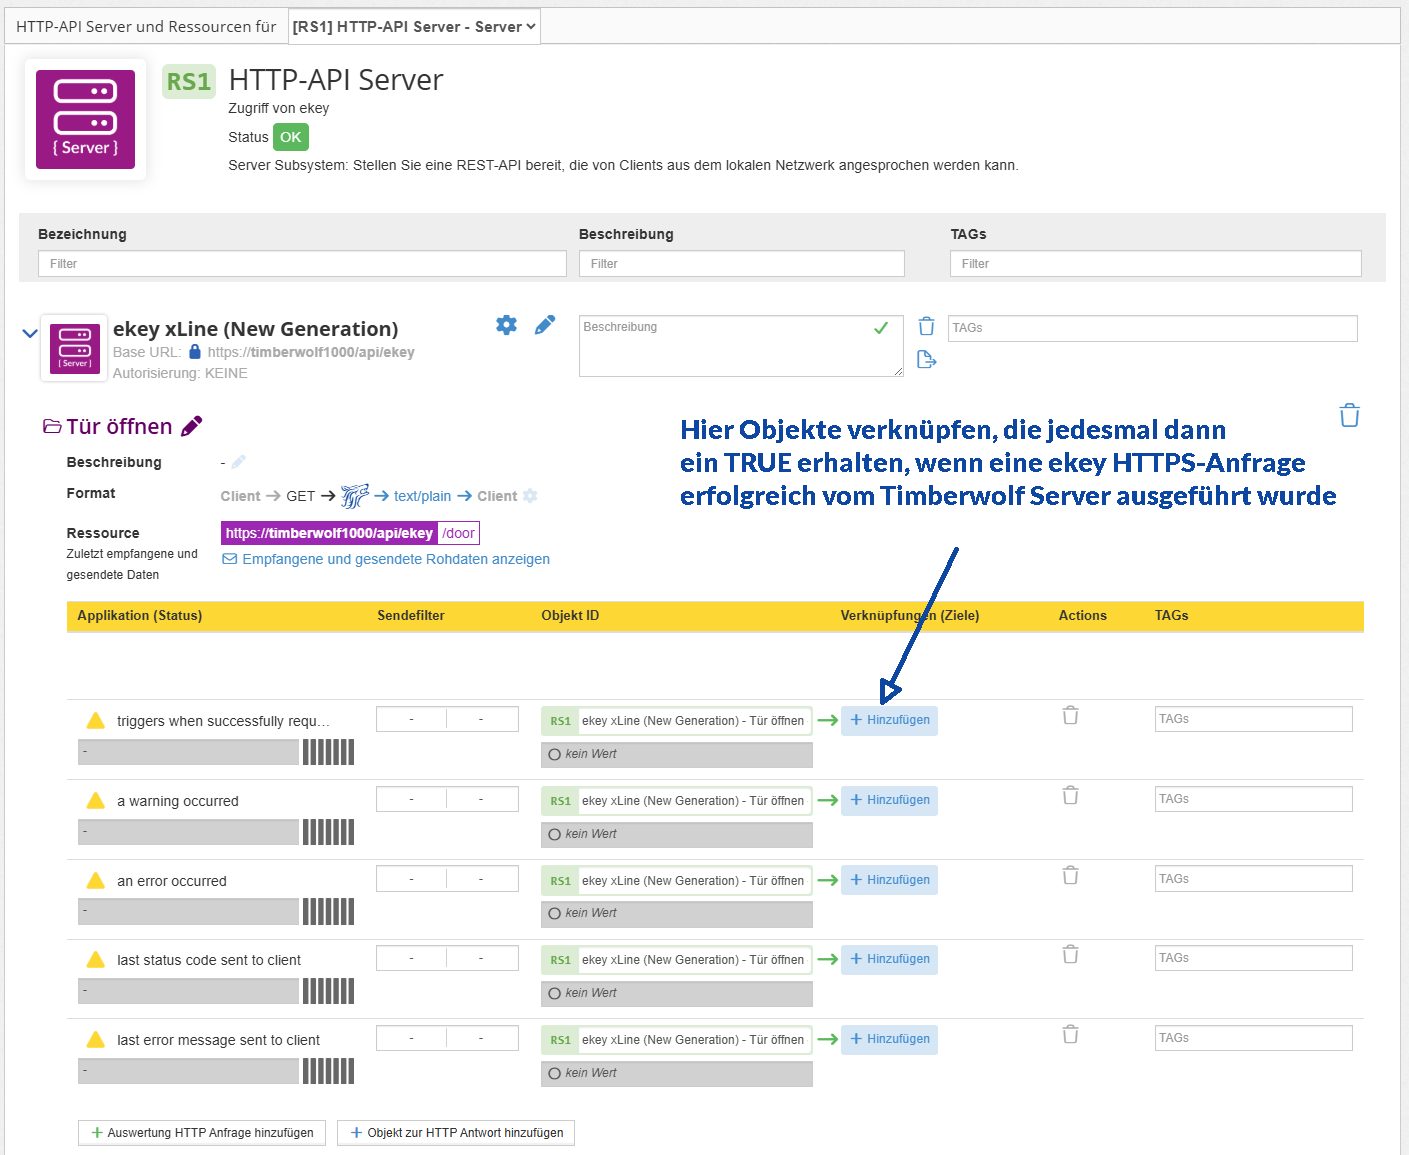1409x1155 pixels.
Task: Click the Bezeichnung filter field
Action: (x=302, y=263)
